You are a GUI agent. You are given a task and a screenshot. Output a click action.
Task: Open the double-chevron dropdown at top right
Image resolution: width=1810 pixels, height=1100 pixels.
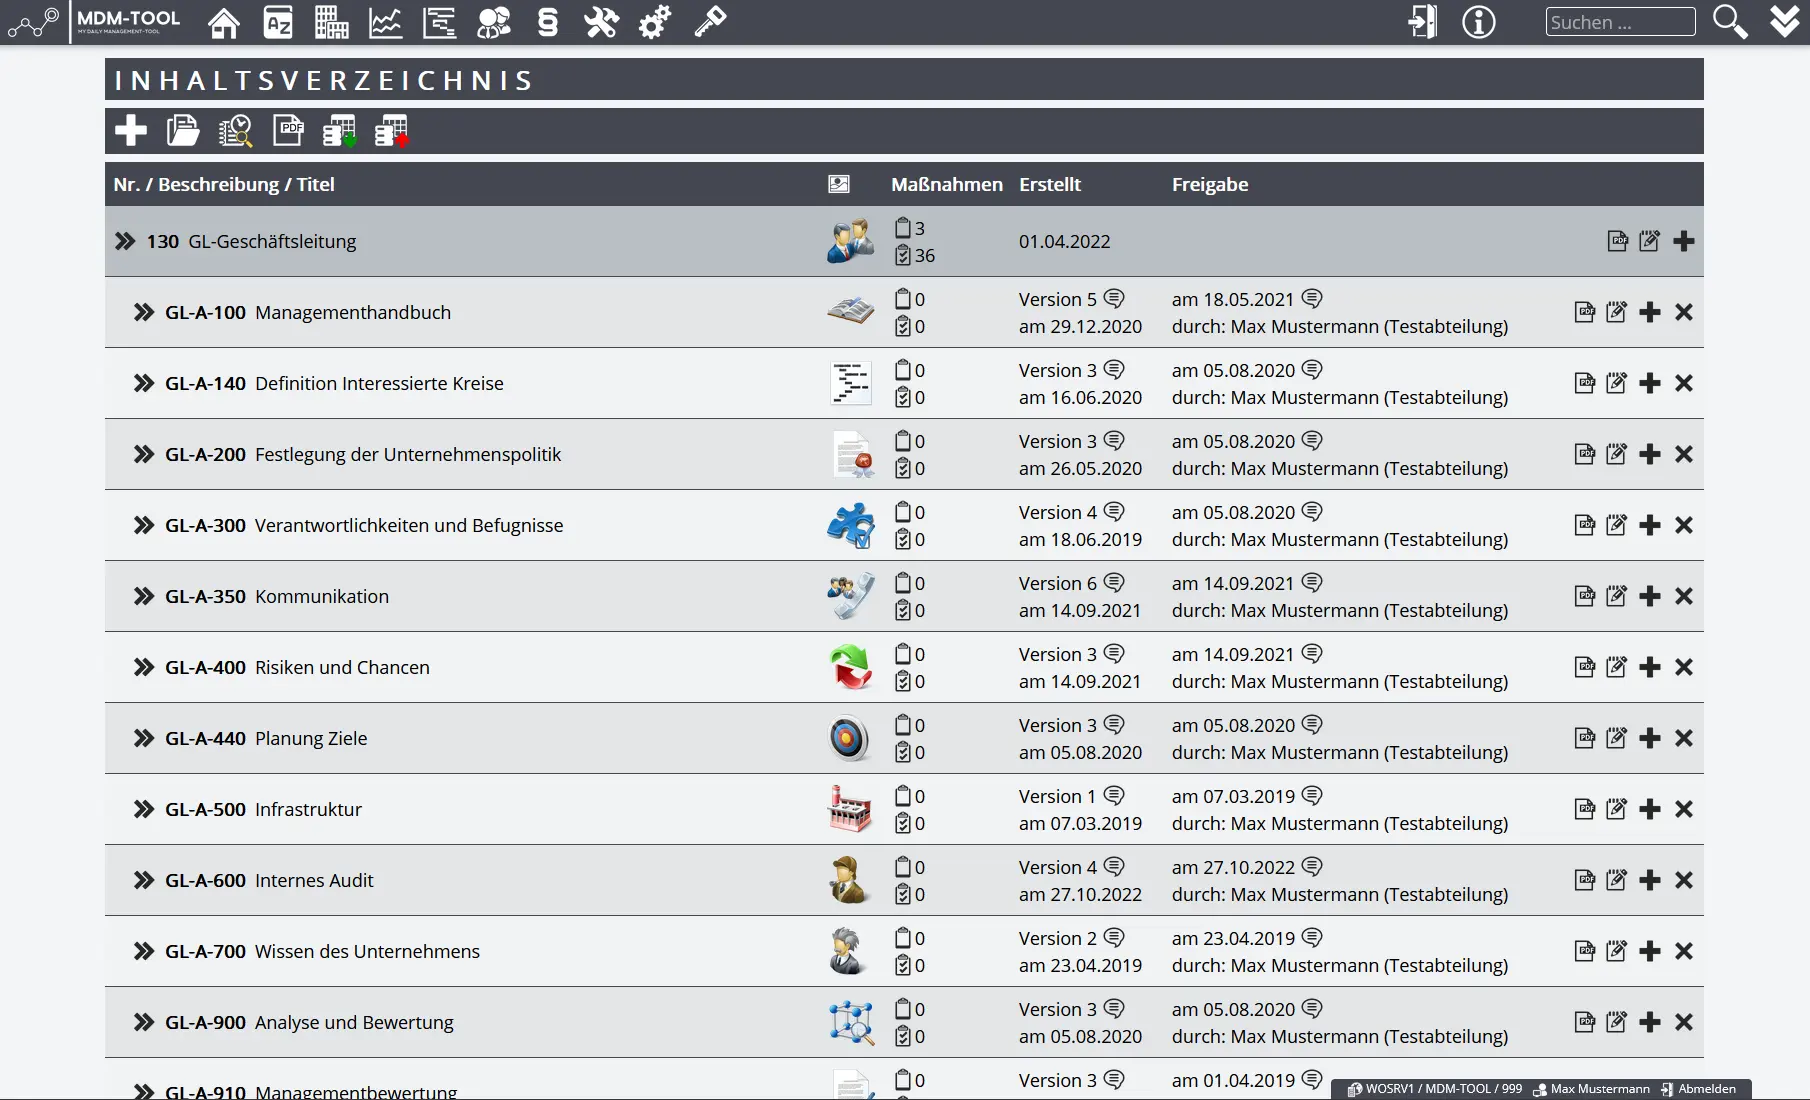pos(1785,22)
